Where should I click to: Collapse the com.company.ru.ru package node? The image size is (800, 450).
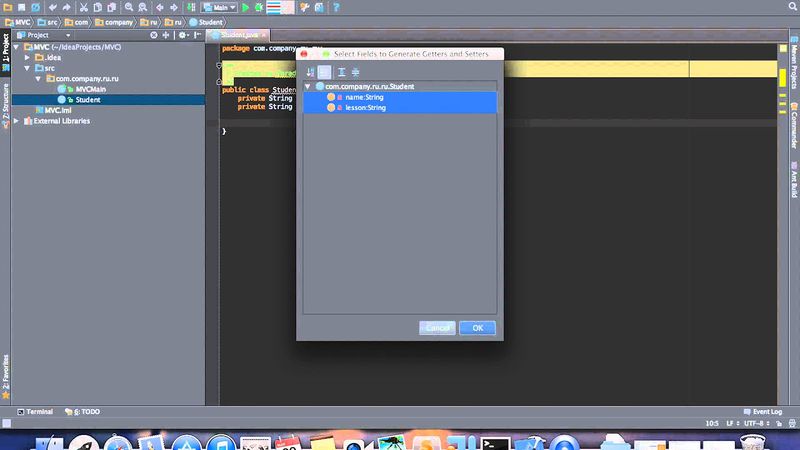coord(38,79)
